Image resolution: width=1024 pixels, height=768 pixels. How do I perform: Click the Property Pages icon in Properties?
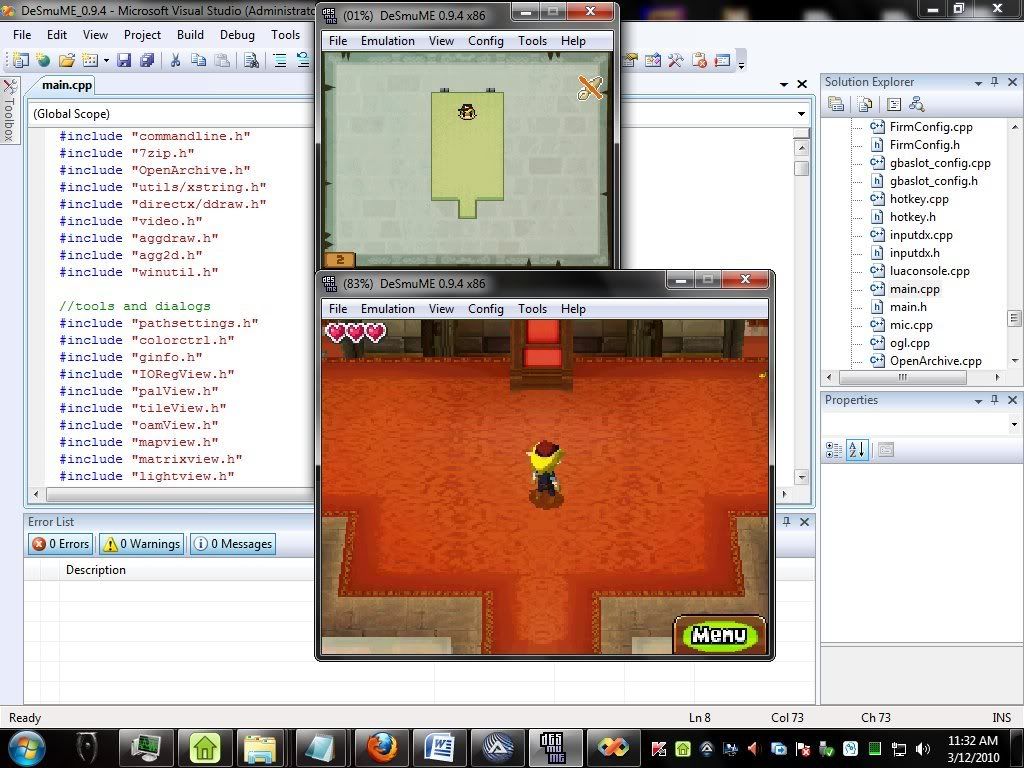(x=886, y=450)
